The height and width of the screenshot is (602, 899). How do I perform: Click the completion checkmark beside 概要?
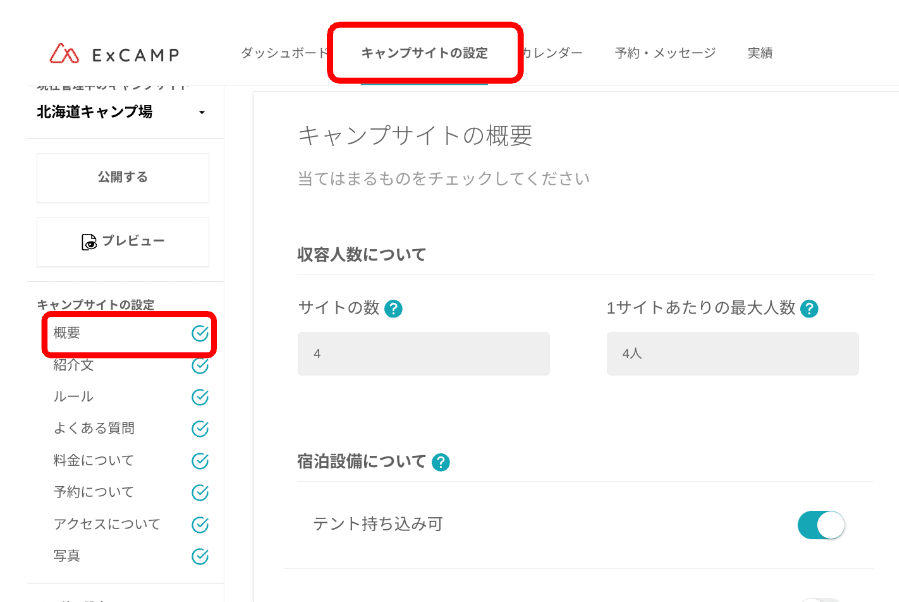(199, 332)
